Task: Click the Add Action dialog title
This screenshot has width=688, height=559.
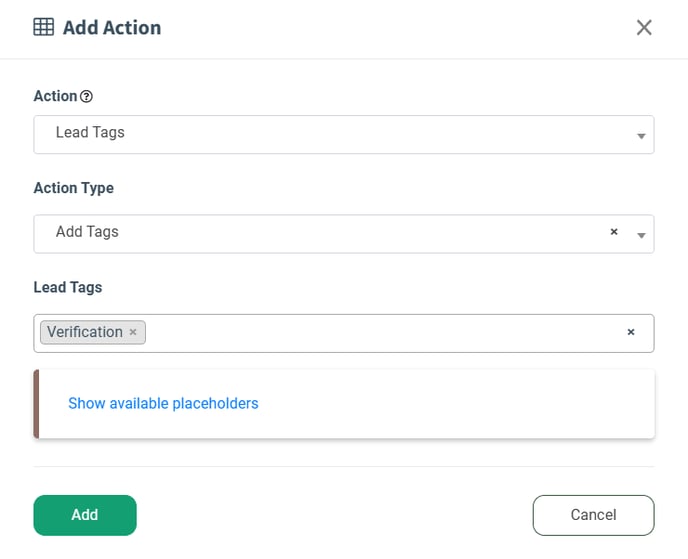Action: [112, 28]
